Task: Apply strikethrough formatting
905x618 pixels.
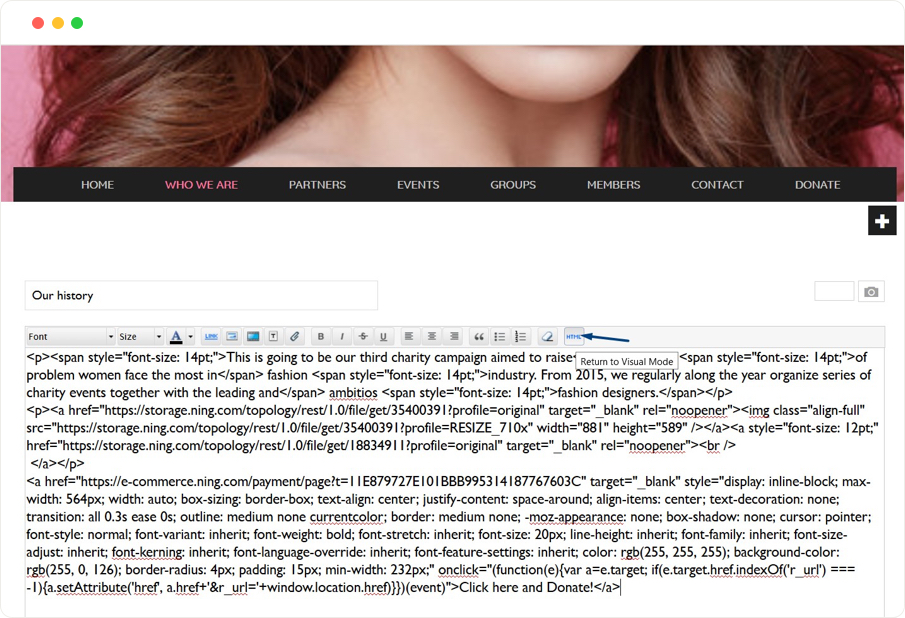Action: [362, 336]
